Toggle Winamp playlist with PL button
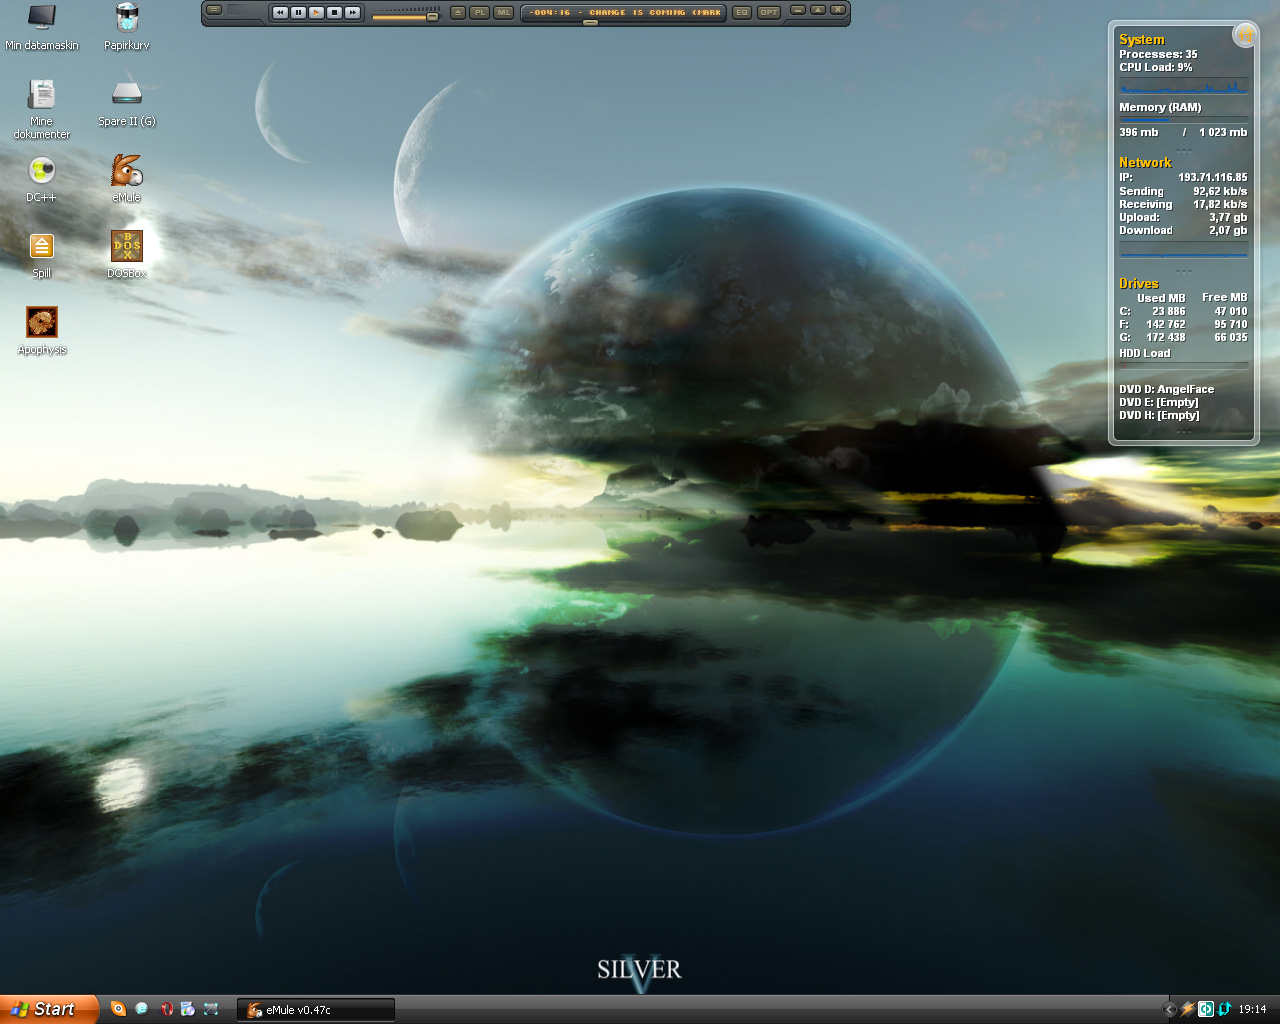1280x1024 pixels. (x=480, y=12)
